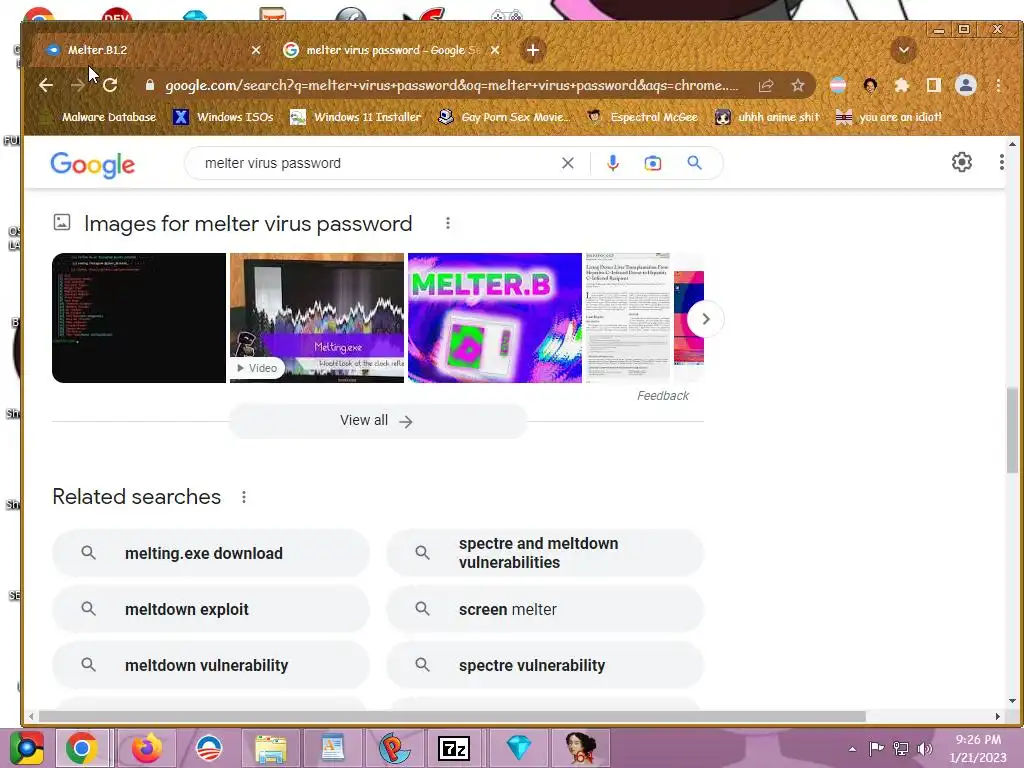Open Google apps dots menu

point(1001,162)
